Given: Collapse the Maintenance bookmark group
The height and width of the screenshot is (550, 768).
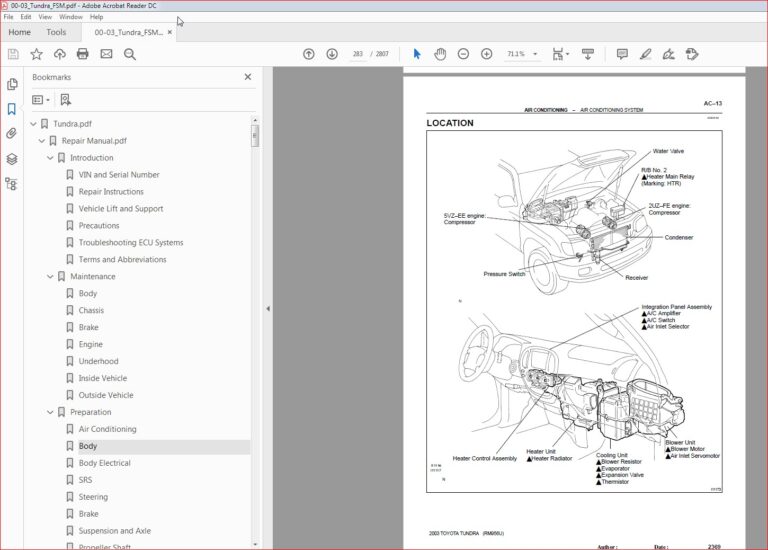Looking at the screenshot, I should [x=51, y=277].
